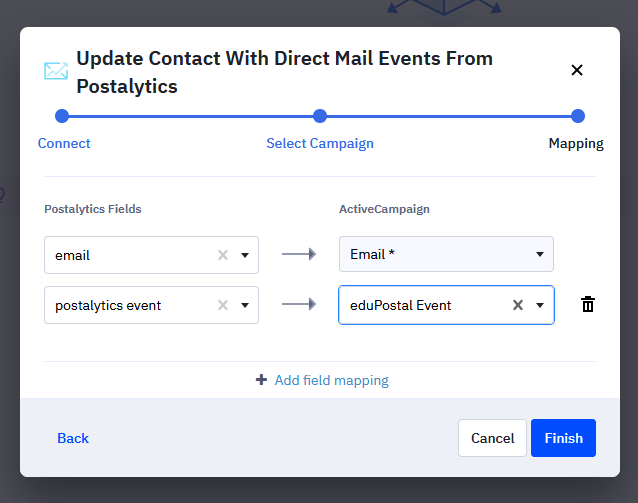Click the ActiveCampaign column label
Screen dimensions: 638x503
[x=384, y=209]
